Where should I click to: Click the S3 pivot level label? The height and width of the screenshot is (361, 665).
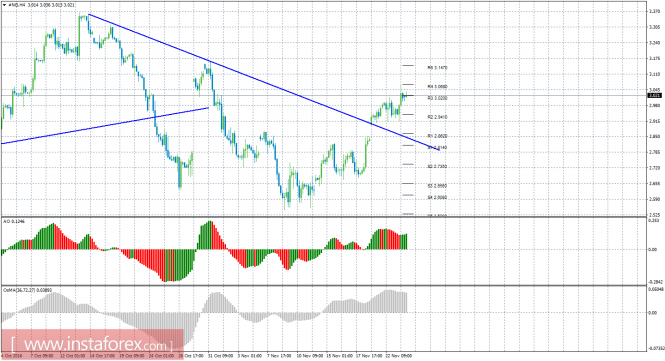click(437, 186)
